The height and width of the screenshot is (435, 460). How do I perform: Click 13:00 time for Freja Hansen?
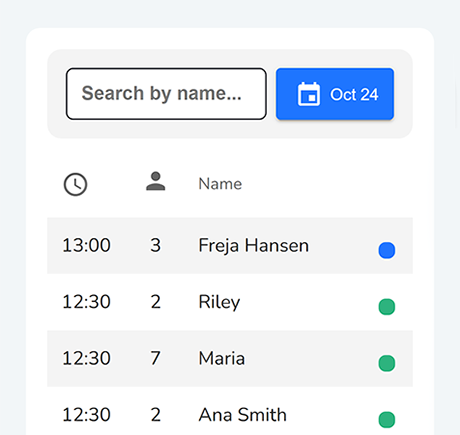pos(86,245)
